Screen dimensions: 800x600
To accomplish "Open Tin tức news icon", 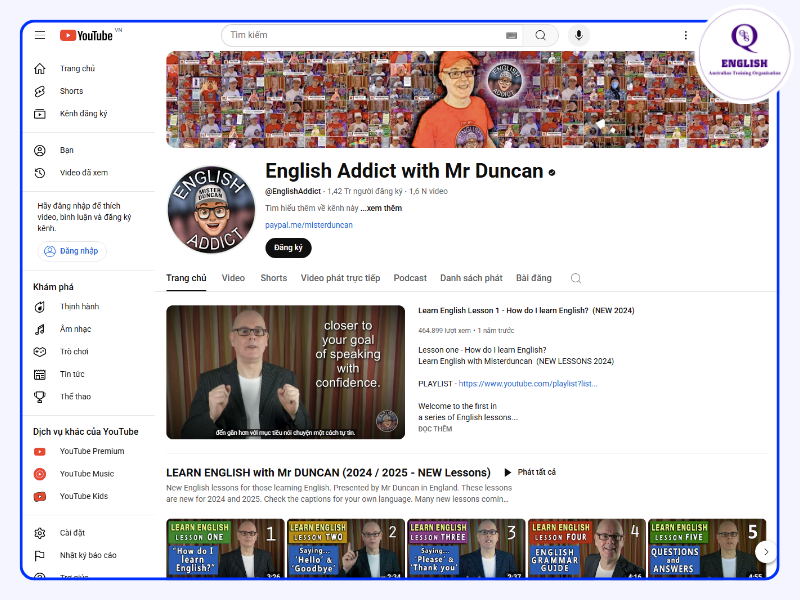I will [x=40, y=374].
